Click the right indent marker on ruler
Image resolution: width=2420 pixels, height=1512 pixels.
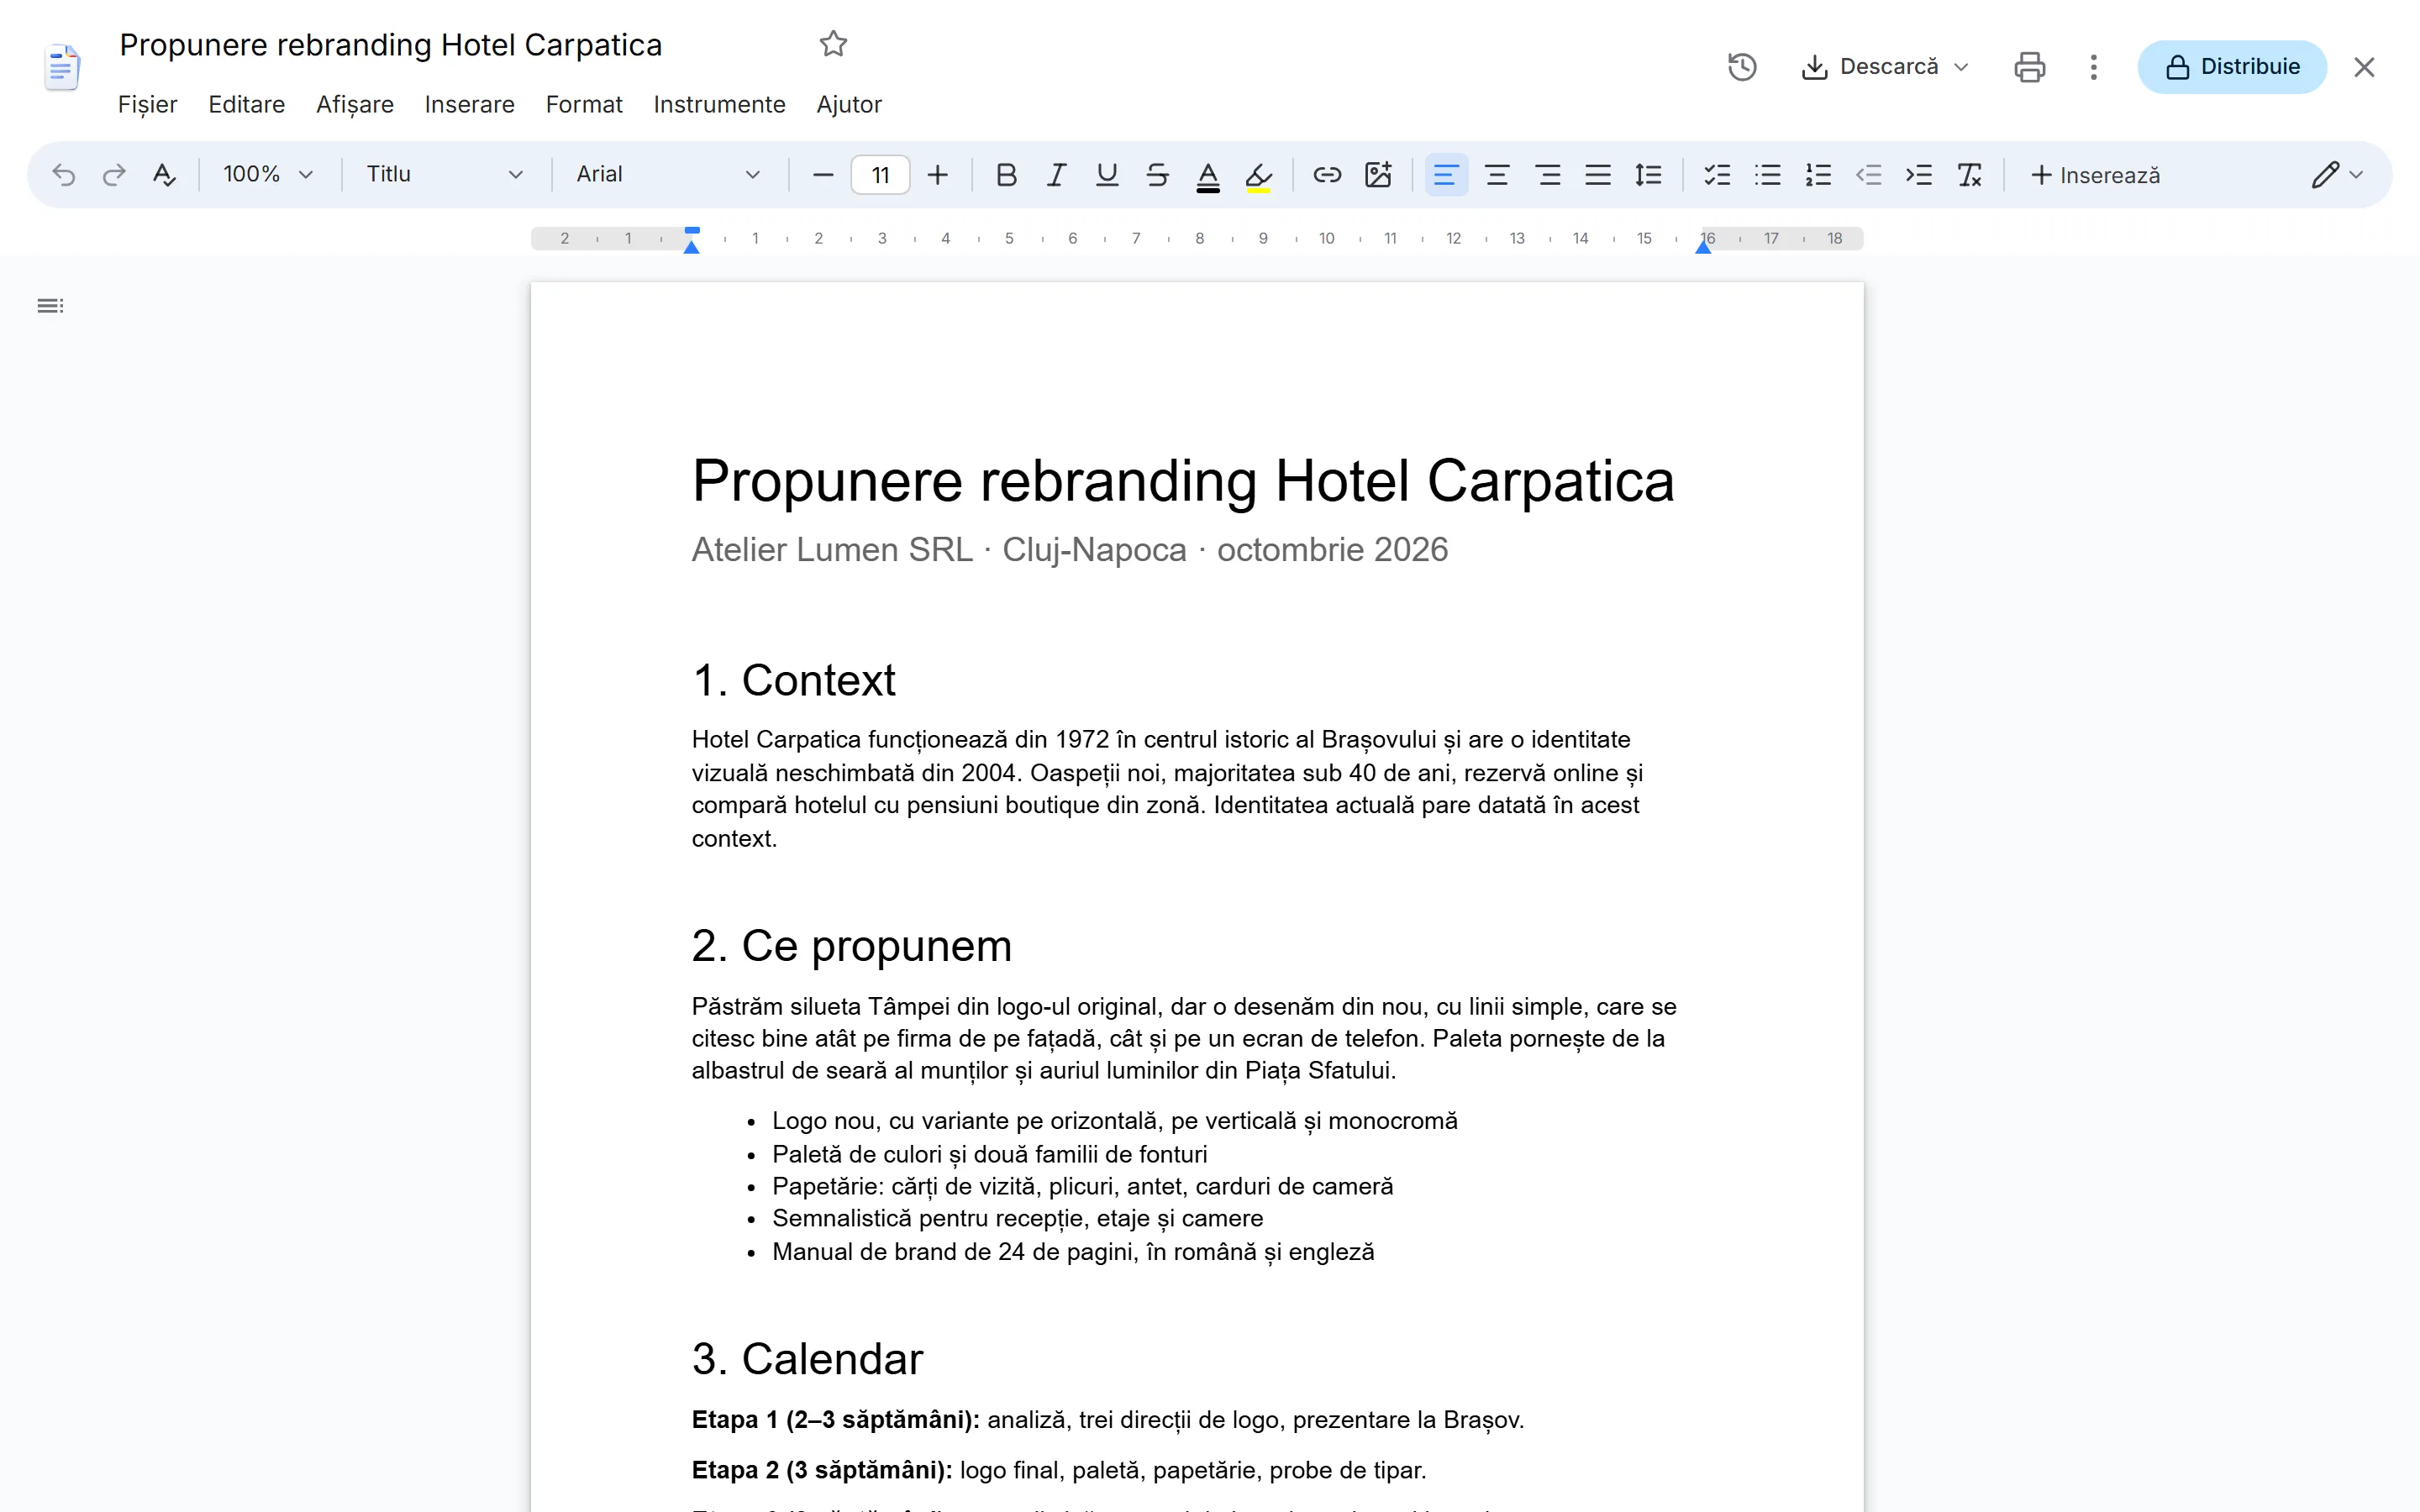click(x=1703, y=245)
